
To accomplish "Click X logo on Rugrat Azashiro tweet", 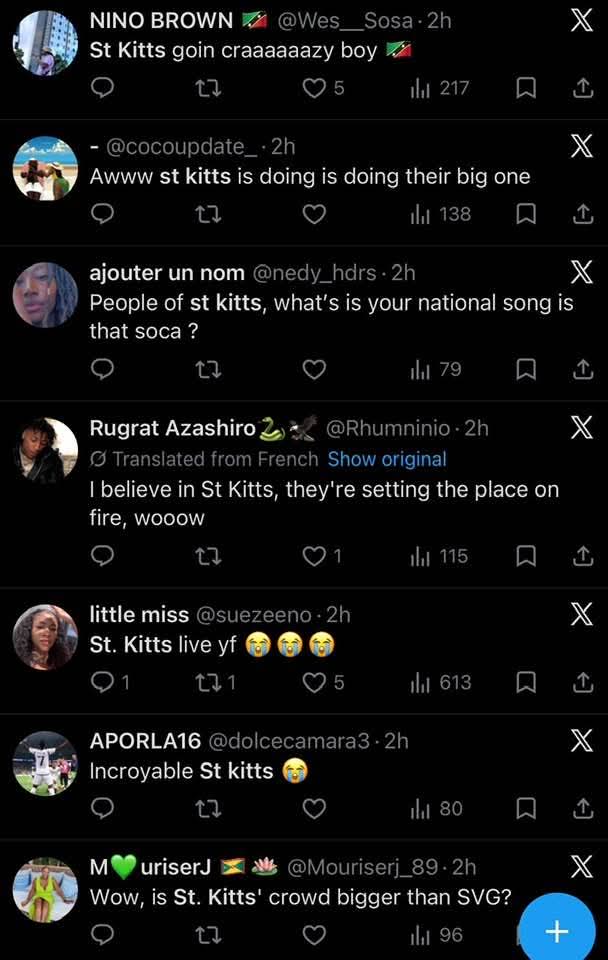I will point(581,429).
